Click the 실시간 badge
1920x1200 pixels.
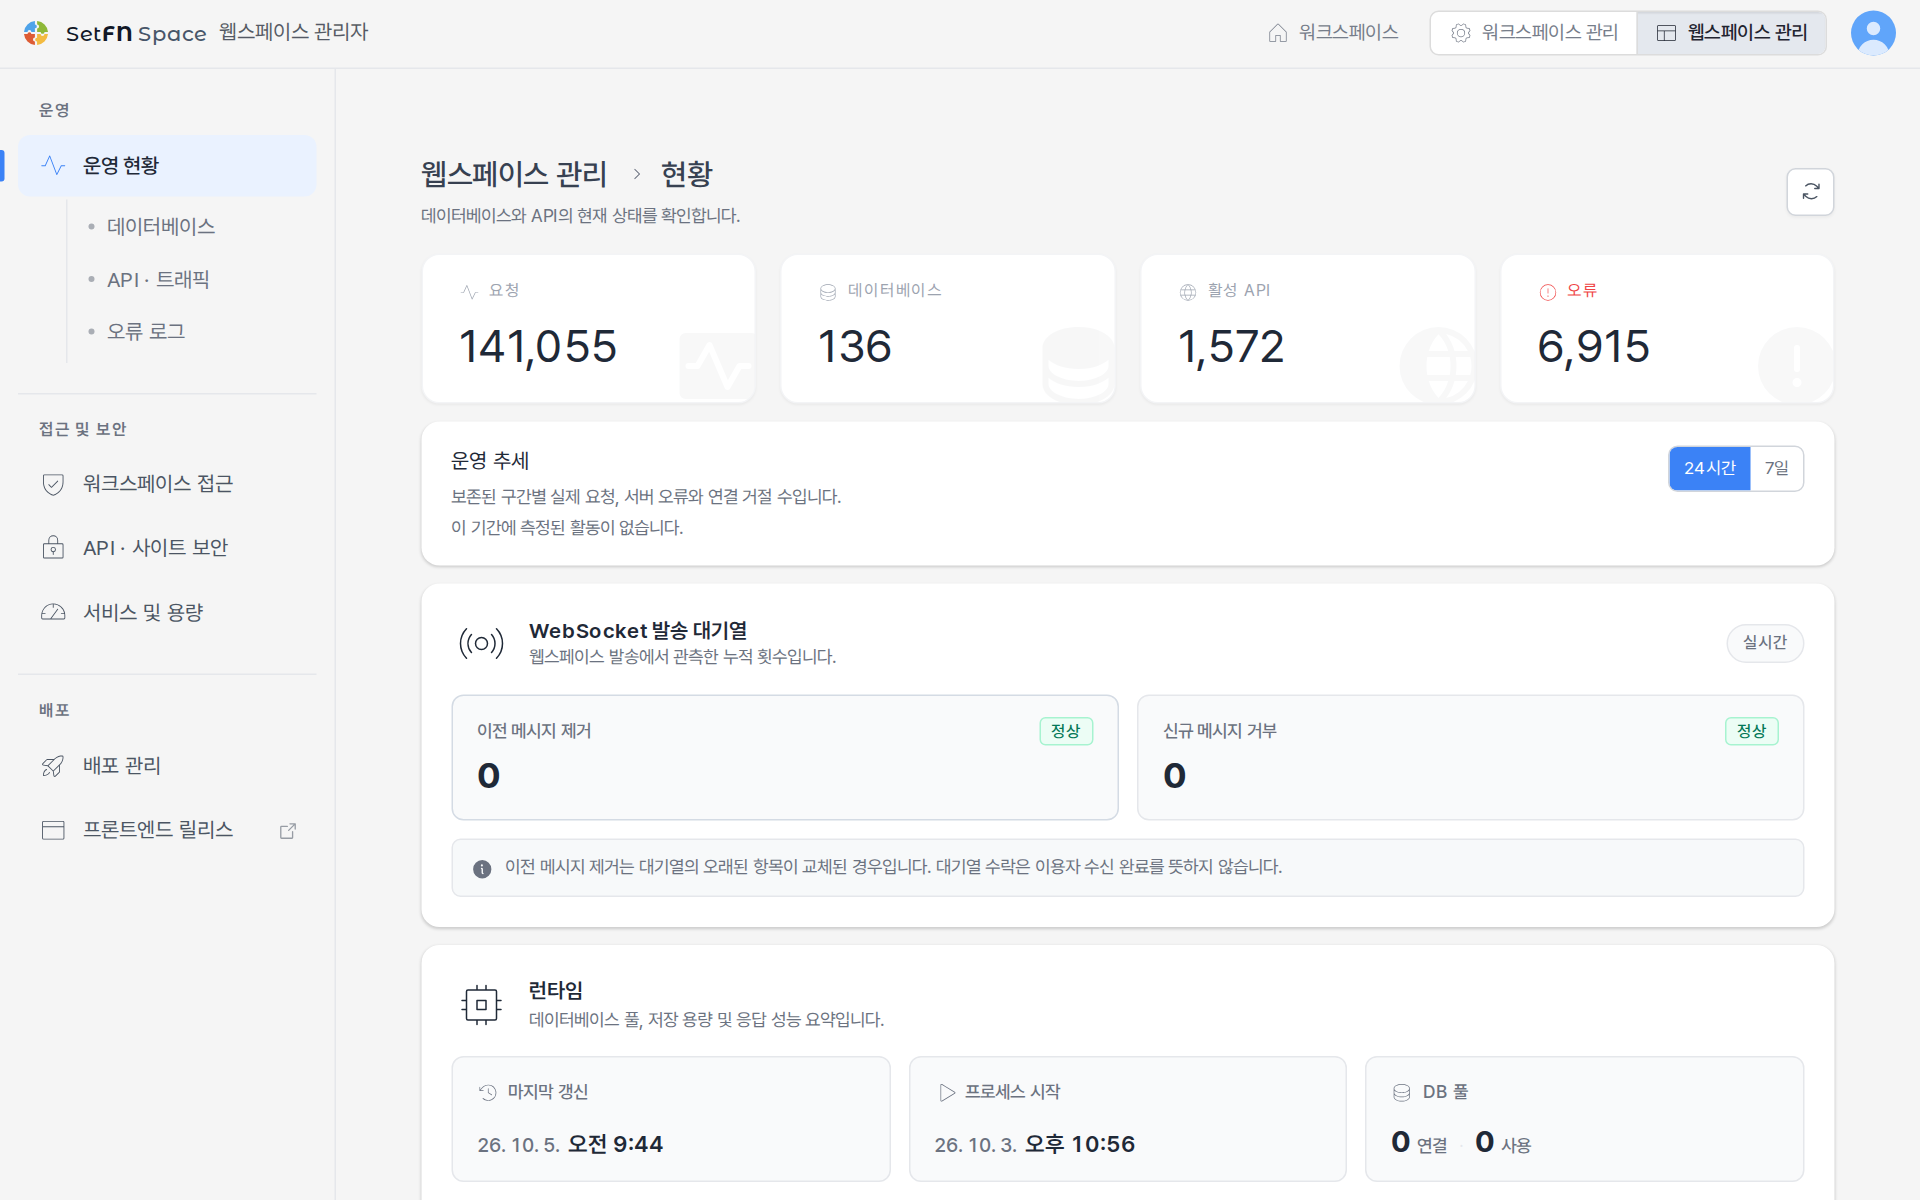pyautogui.click(x=1765, y=643)
